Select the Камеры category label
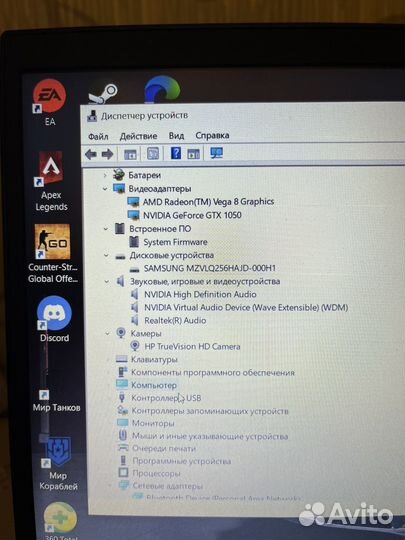Viewport: 405px width, 540px height. 146,333
